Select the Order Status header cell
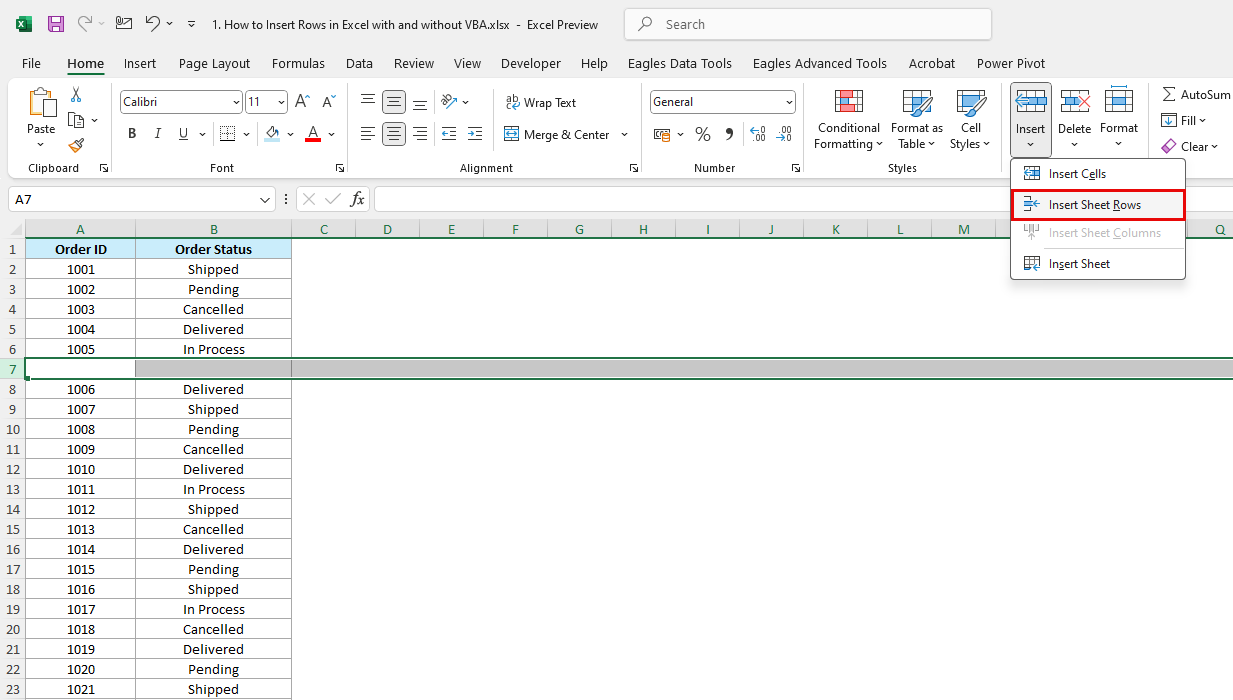The image size is (1233, 700). [x=213, y=249]
